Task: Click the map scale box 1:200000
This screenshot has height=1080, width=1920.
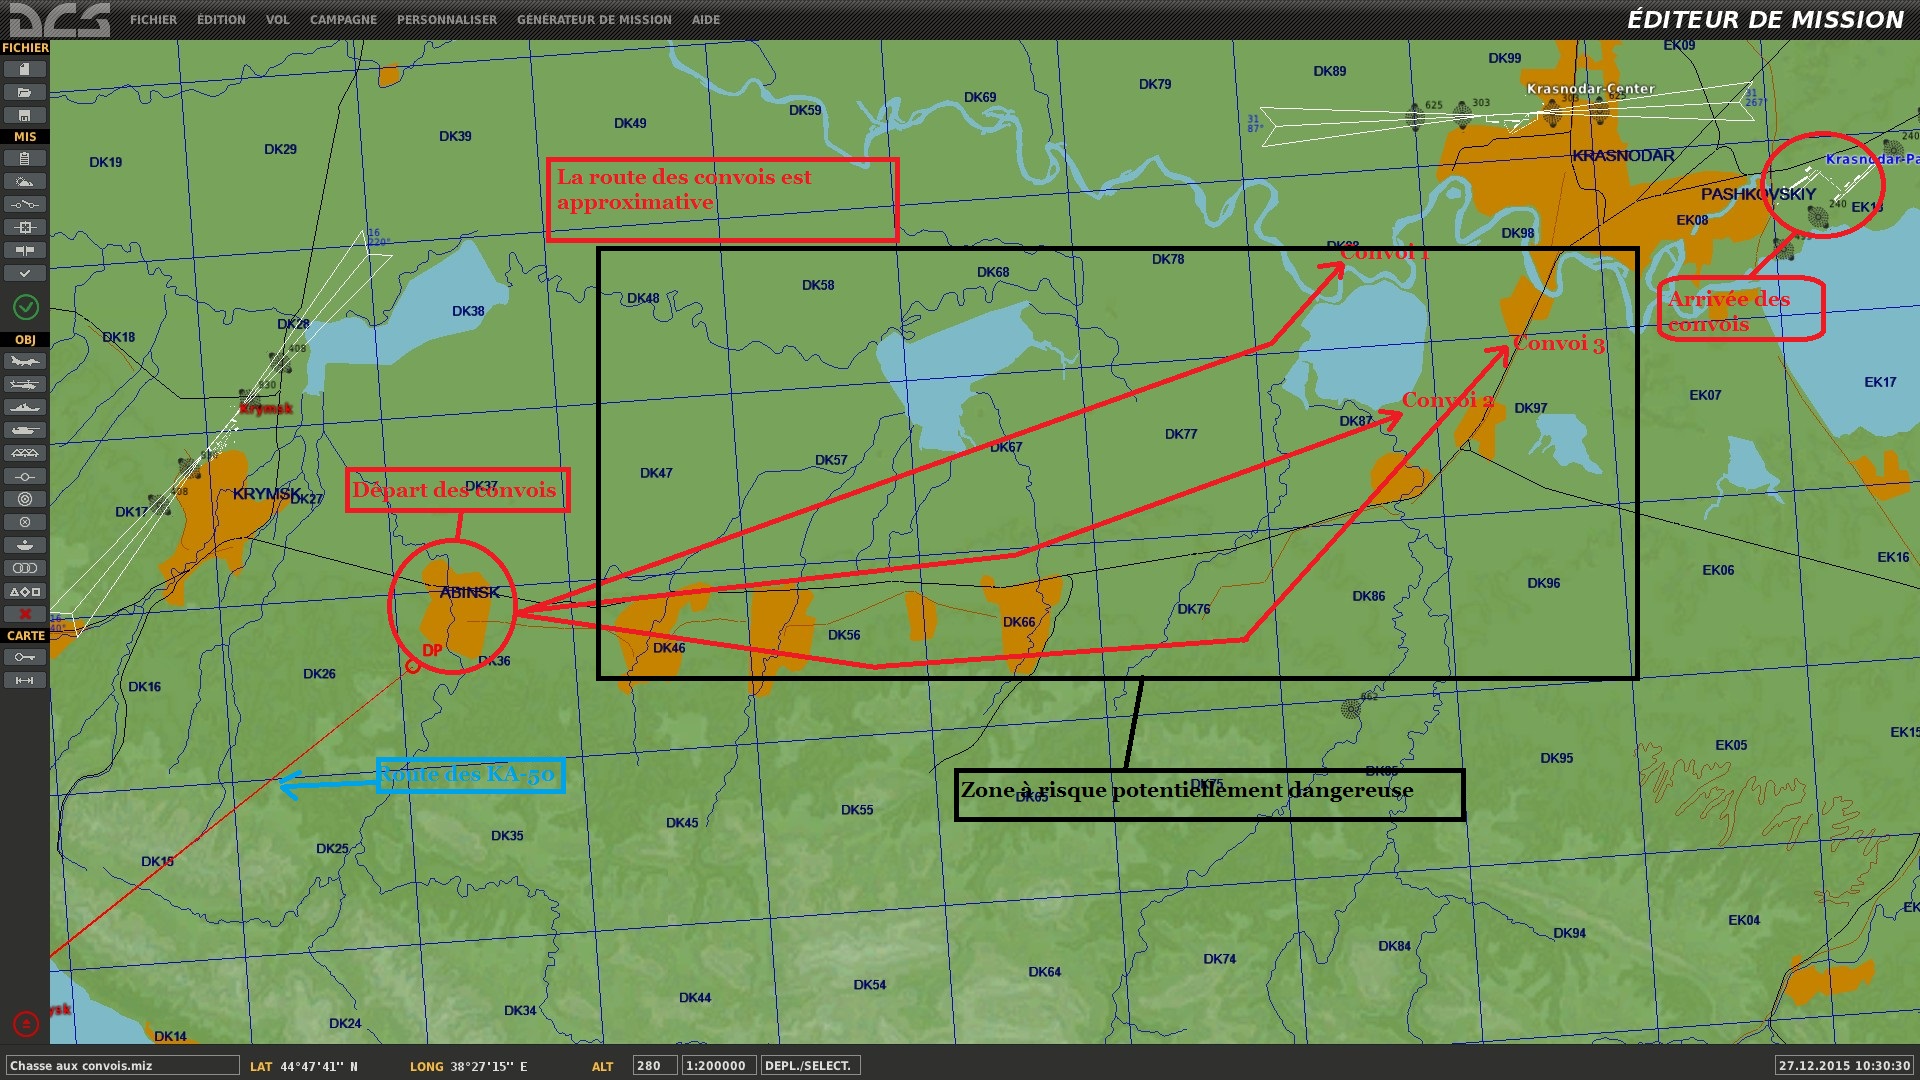Action: [x=719, y=1066]
